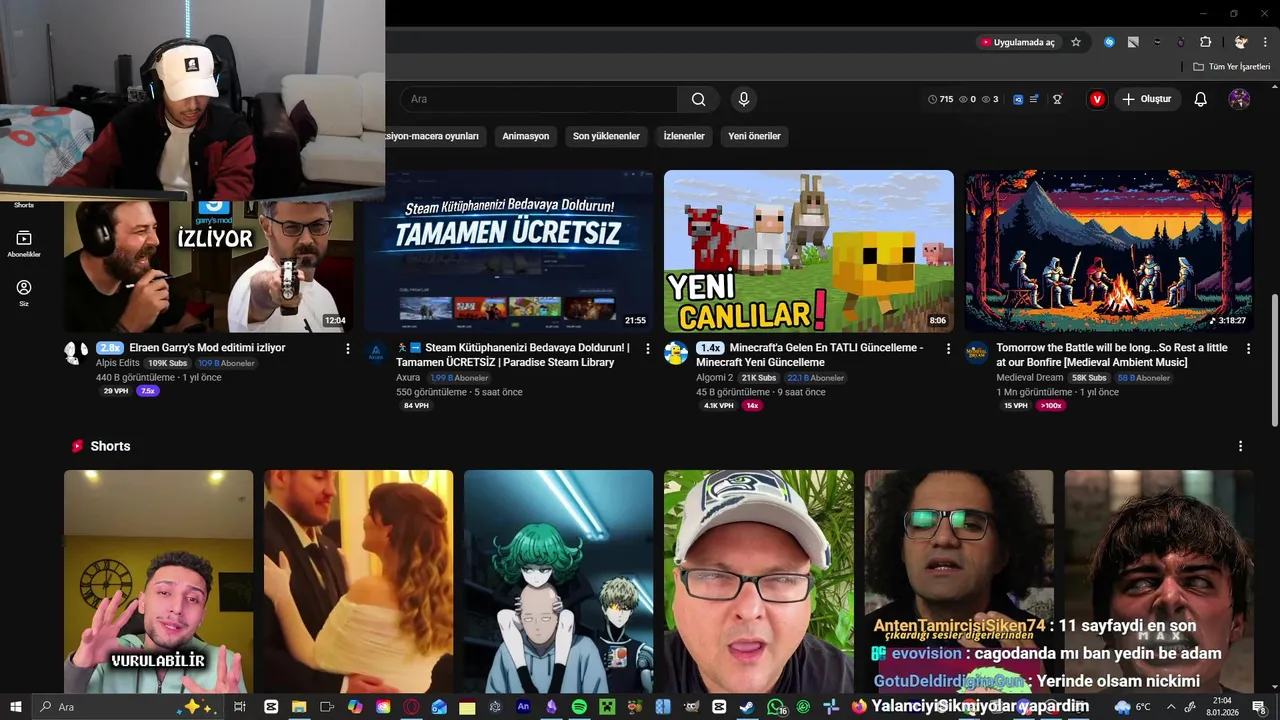Open more options for Steam Kütüphanenizi video
1280x720 pixels.
tap(648, 349)
